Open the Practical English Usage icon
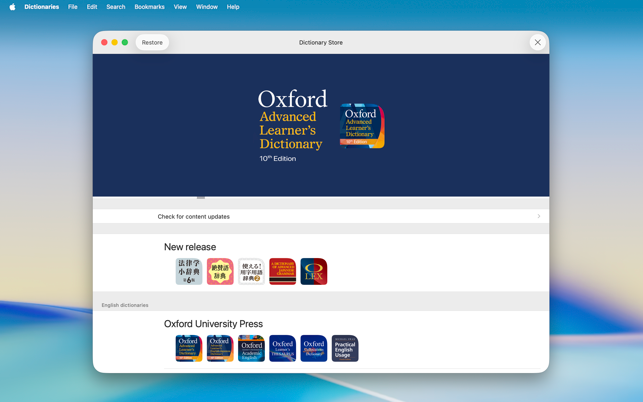This screenshot has width=643, height=402. [x=345, y=348]
